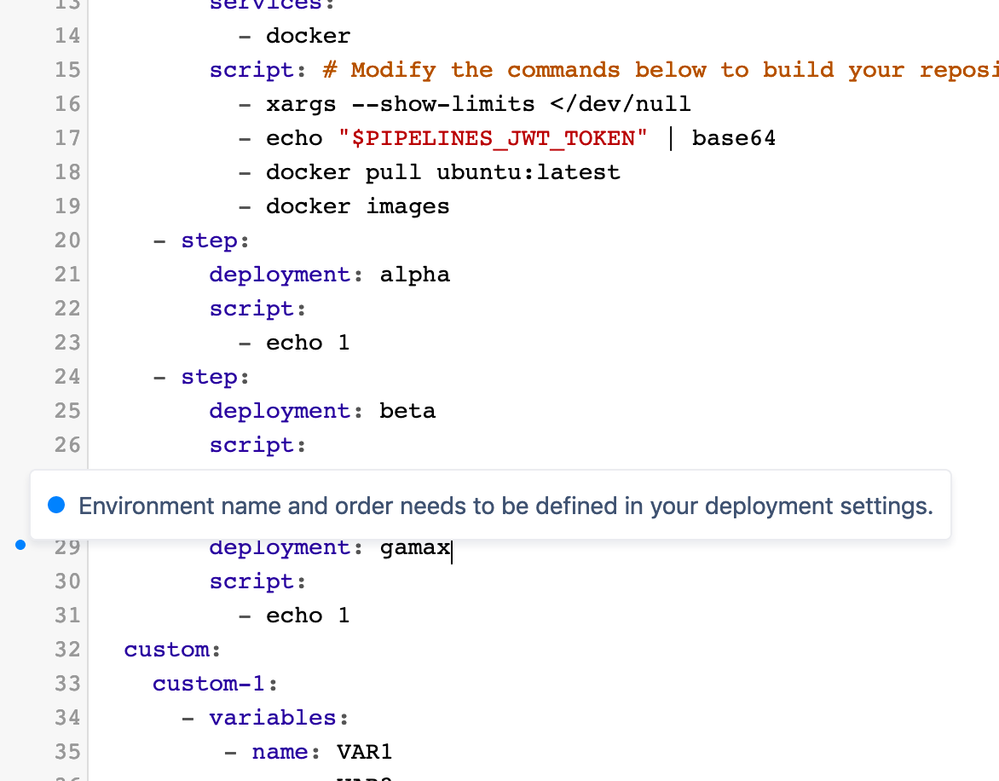Viewport: 999px width, 781px height.
Task: Click the 'script:' key on line 15
Action: pos(258,69)
